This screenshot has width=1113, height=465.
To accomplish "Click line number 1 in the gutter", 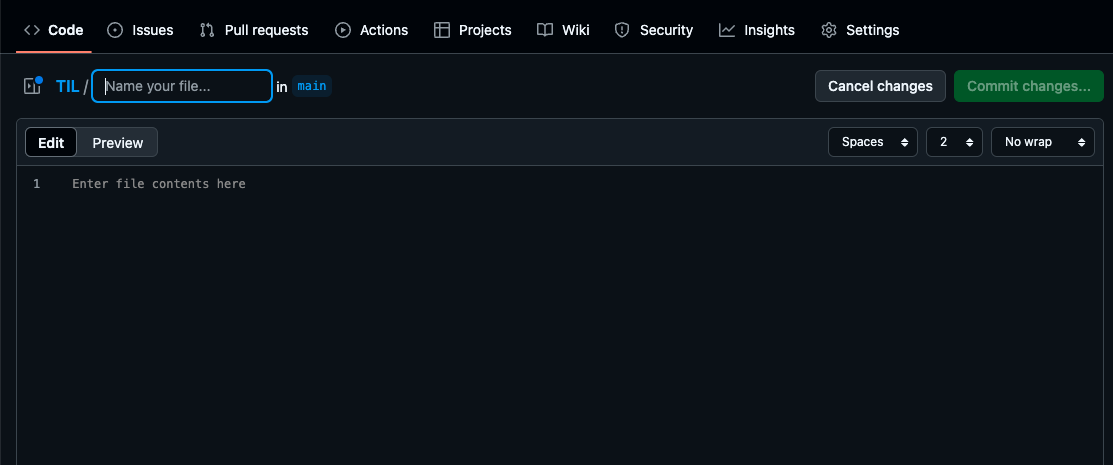I will click(36, 184).
